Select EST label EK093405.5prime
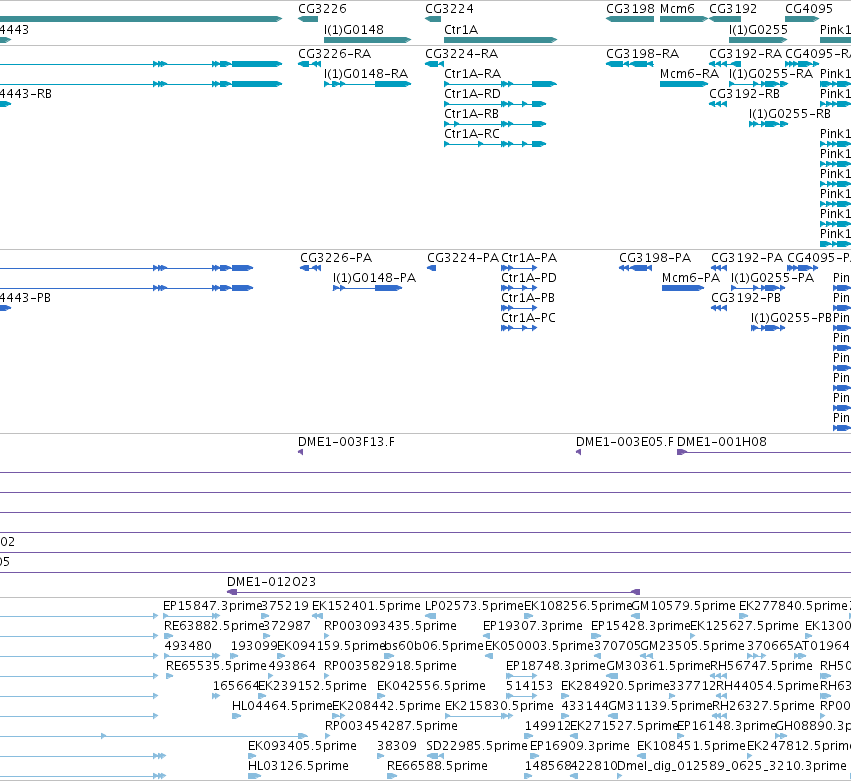Image resolution: width=851 pixels, height=781 pixels. [302, 746]
